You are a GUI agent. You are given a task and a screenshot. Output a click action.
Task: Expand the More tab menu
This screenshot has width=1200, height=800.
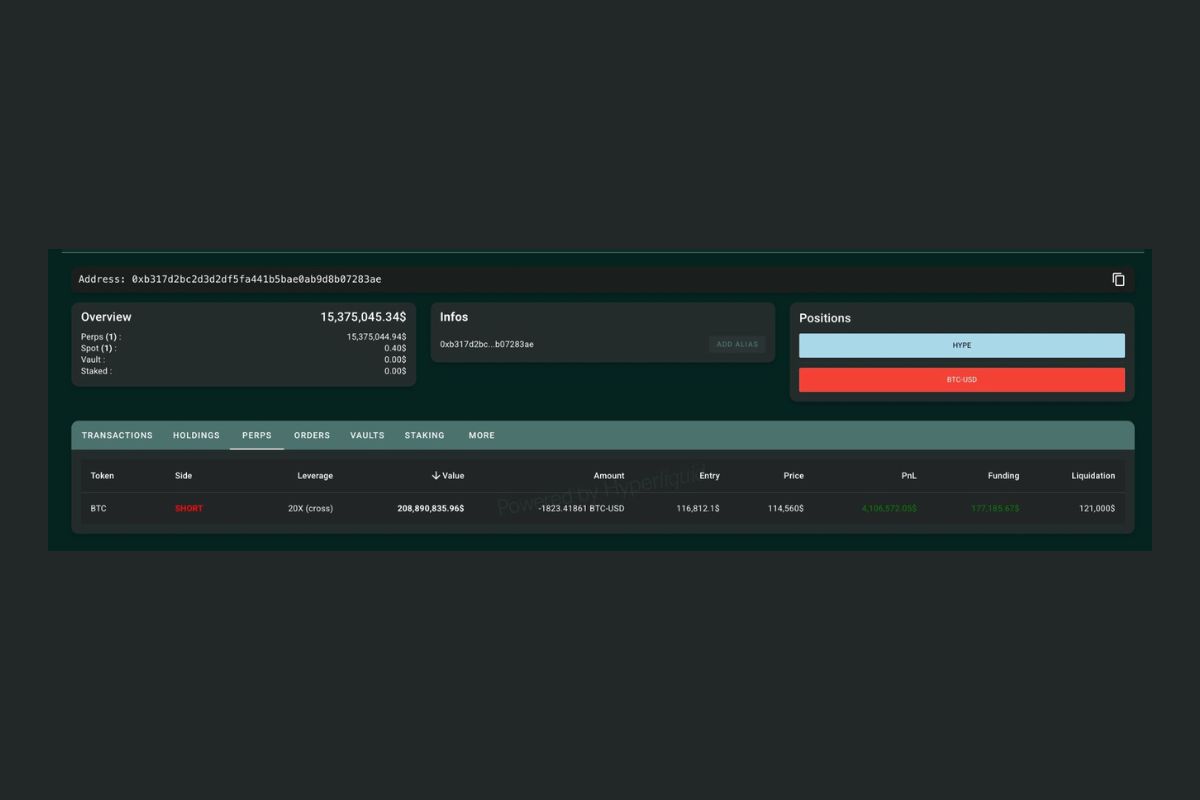coord(481,436)
